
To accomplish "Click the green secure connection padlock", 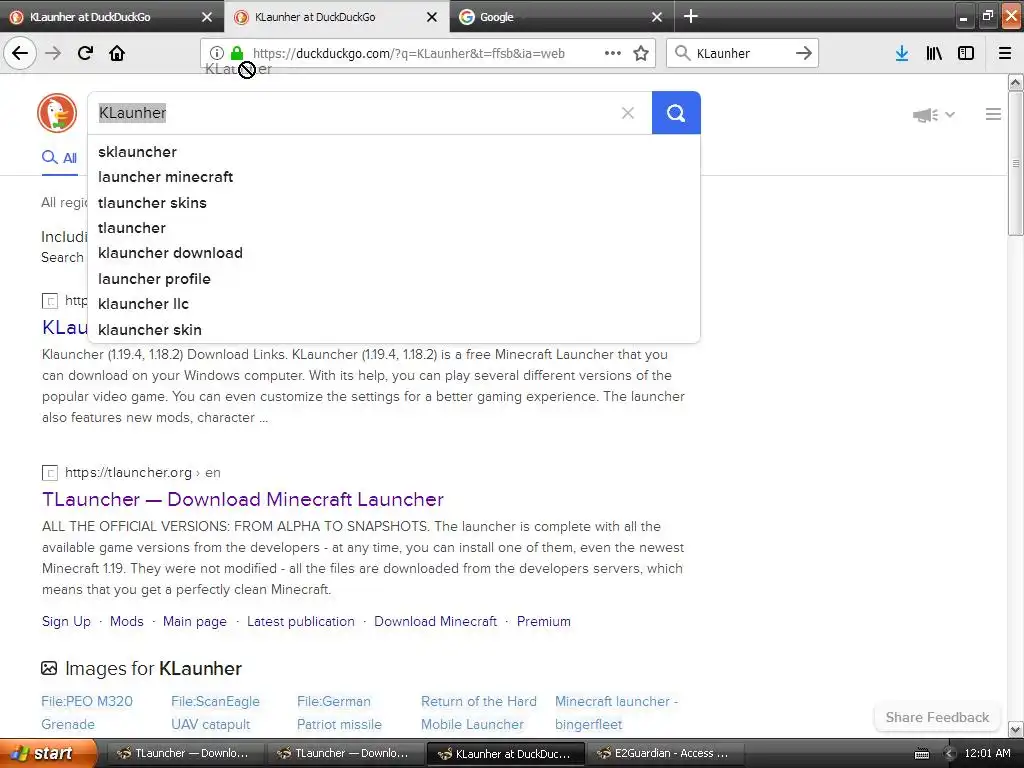I will pos(237,53).
